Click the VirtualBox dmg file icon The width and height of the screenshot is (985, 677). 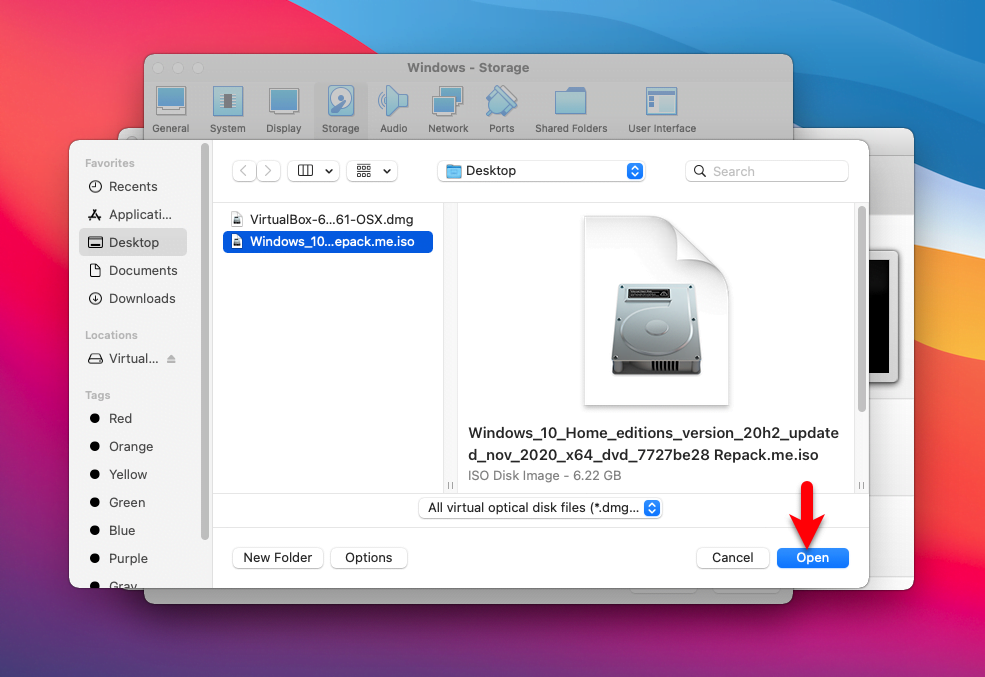click(237, 220)
